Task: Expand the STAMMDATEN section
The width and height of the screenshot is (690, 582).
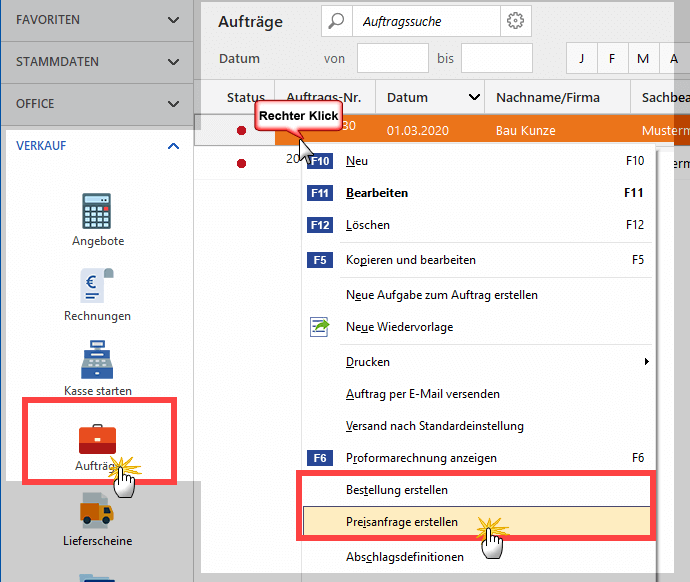Action: coord(174,62)
